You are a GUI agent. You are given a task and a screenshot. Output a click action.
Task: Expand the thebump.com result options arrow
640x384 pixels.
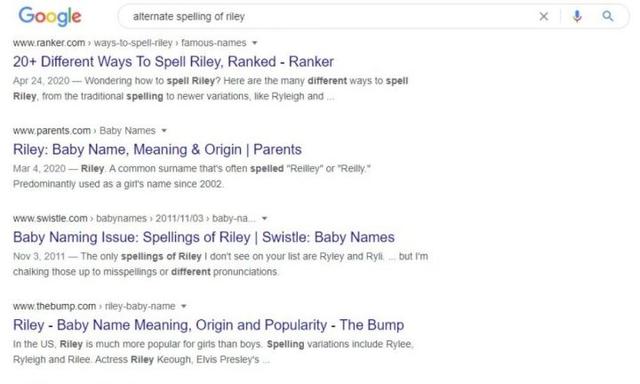click(184, 306)
